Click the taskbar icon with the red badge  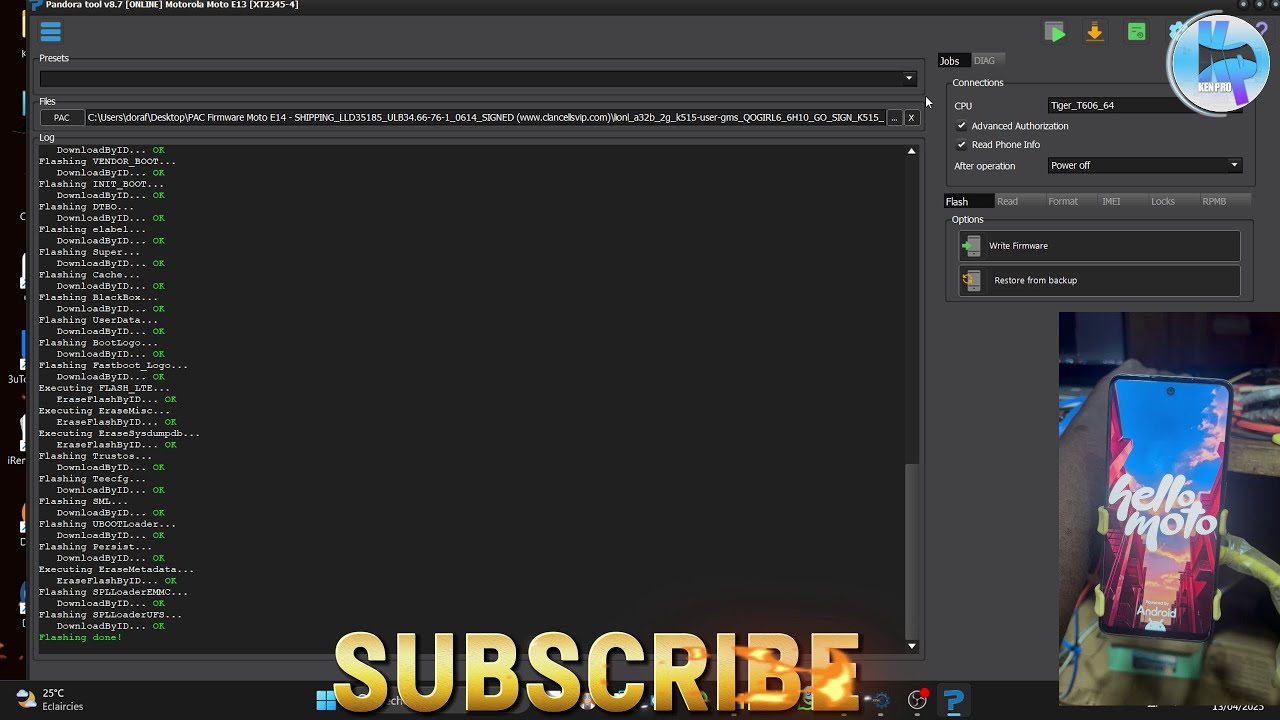point(918,700)
